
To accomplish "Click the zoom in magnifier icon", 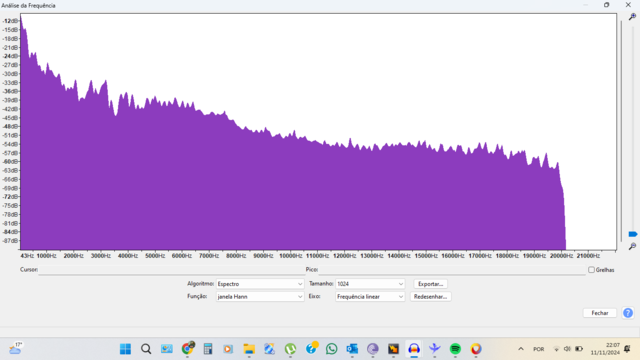I will (x=632, y=17).
